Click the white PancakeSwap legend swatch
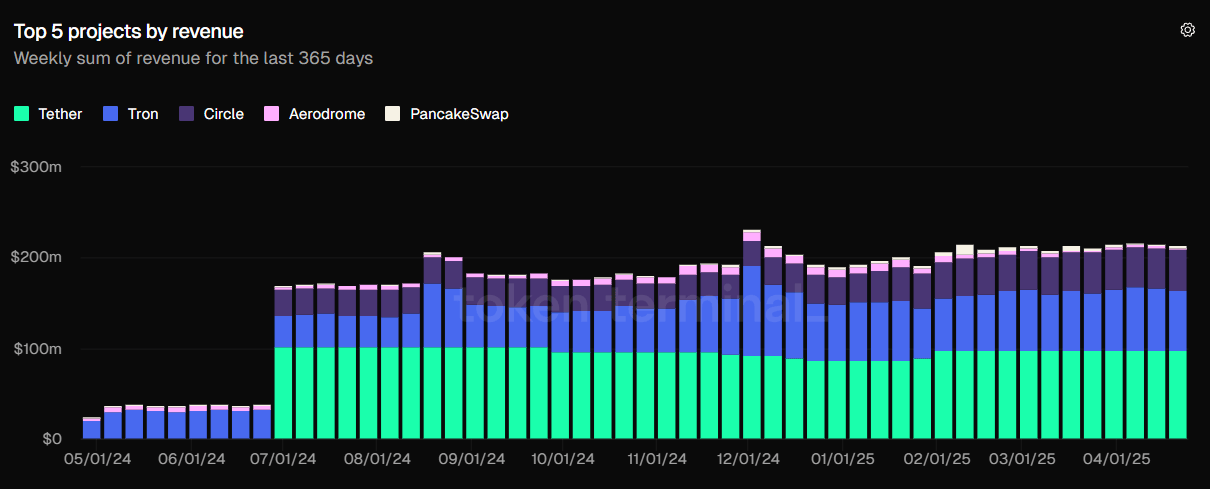Viewport: 1210px width, 489px height. pyautogui.click(x=393, y=114)
